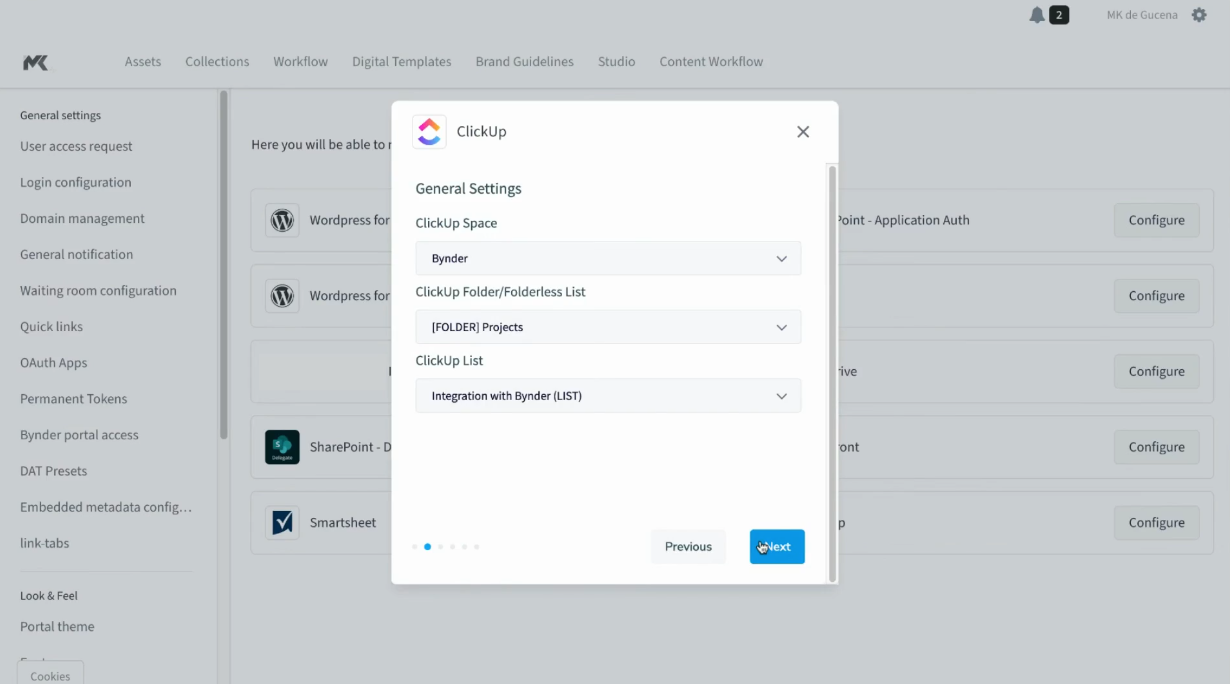
Task: Open Domain management settings
Action: 82,218
